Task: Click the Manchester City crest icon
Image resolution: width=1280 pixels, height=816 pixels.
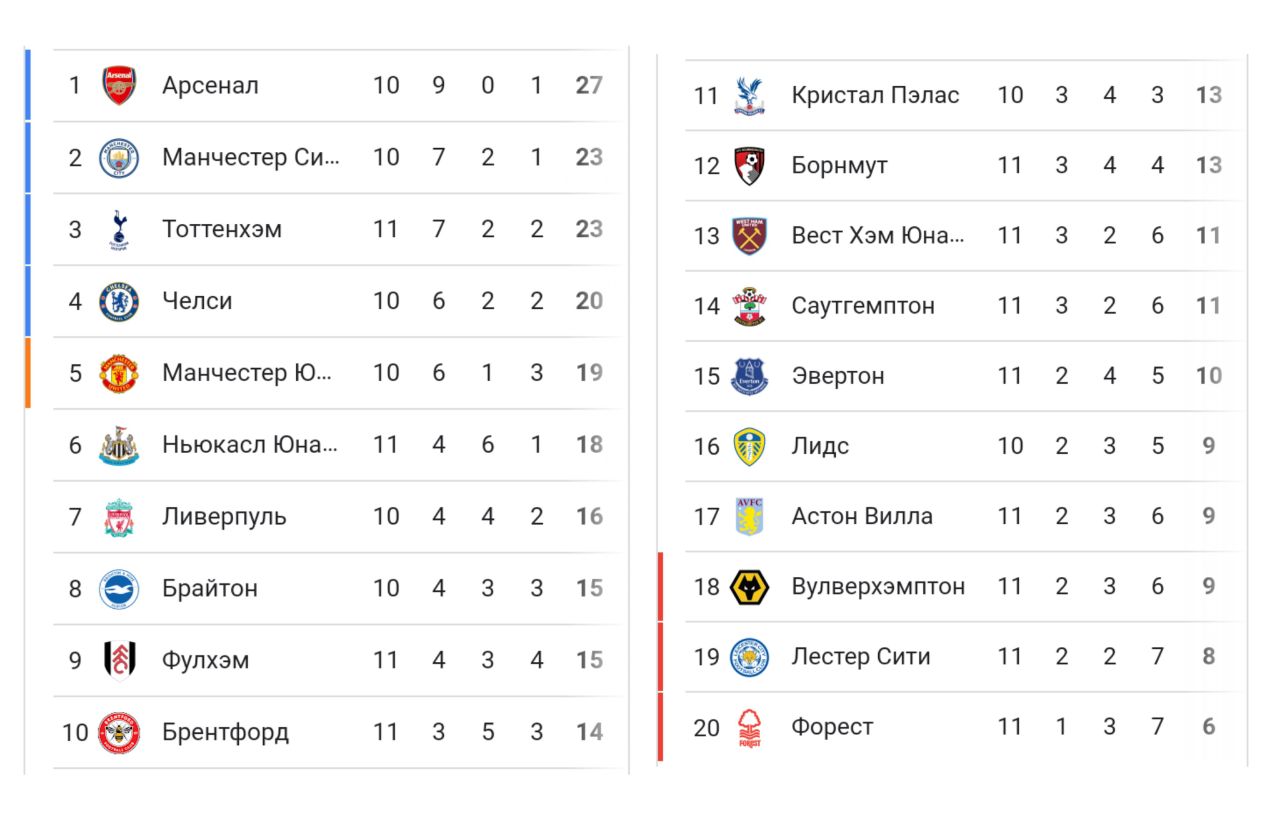Action: [119, 158]
